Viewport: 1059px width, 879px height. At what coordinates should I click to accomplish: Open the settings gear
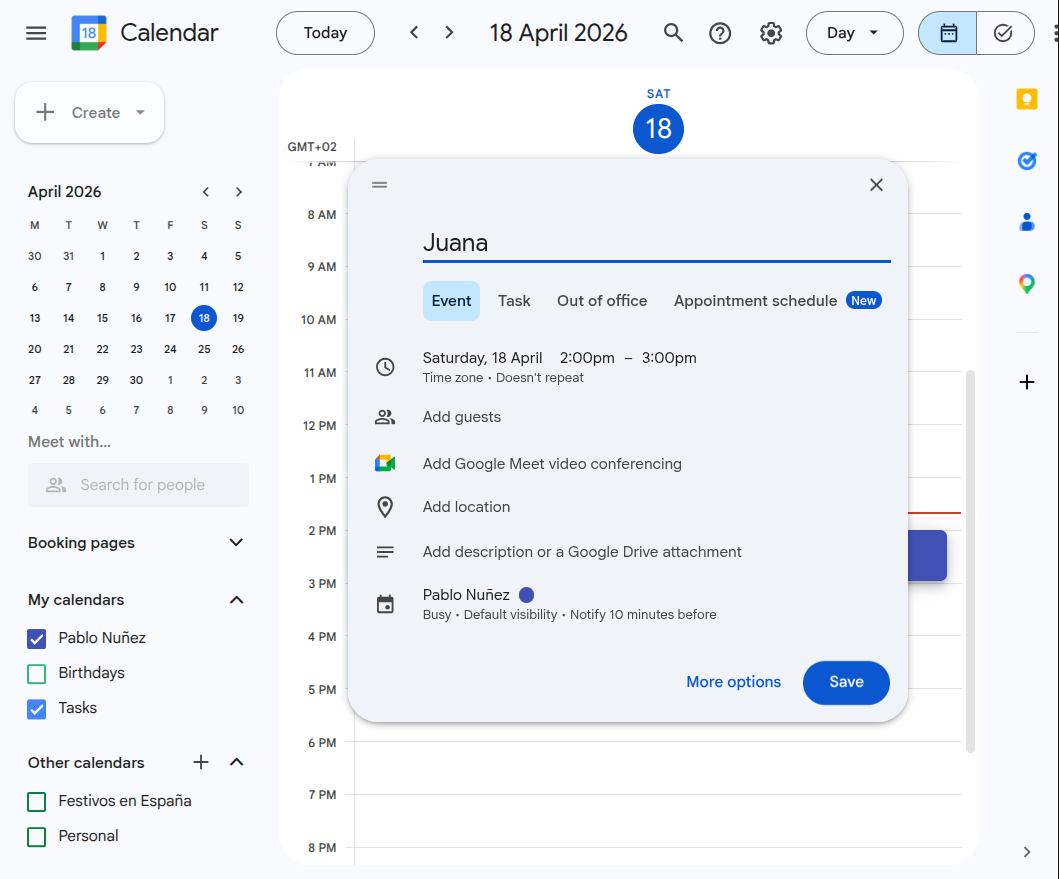(x=771, y=32)
